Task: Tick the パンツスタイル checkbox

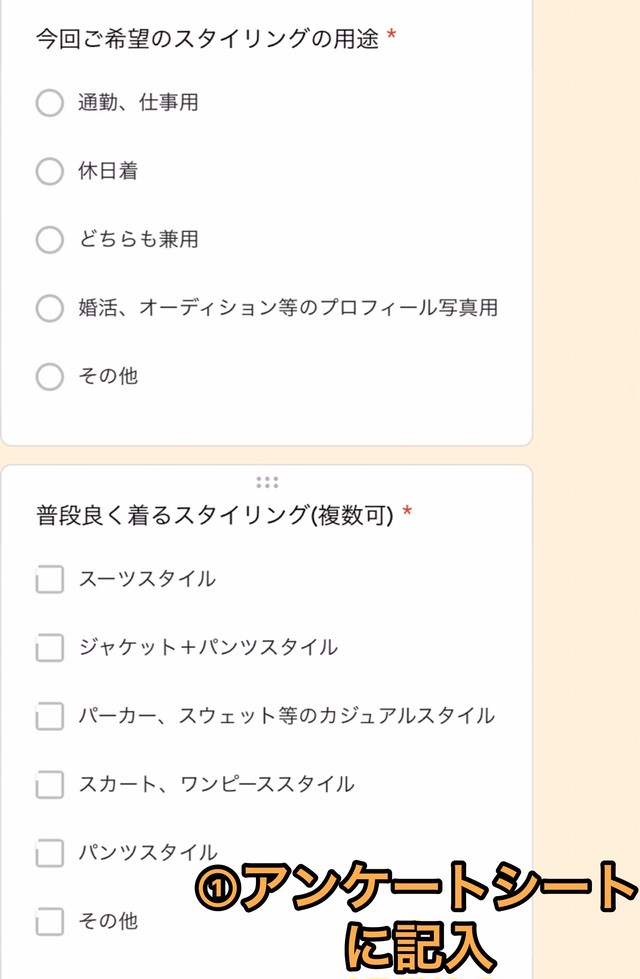Action: [x=49, y=853]
